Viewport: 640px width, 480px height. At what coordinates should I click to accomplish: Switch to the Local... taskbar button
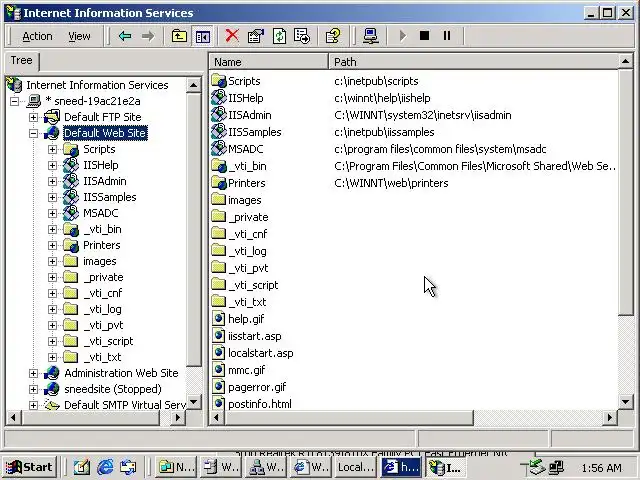[355, 467]
